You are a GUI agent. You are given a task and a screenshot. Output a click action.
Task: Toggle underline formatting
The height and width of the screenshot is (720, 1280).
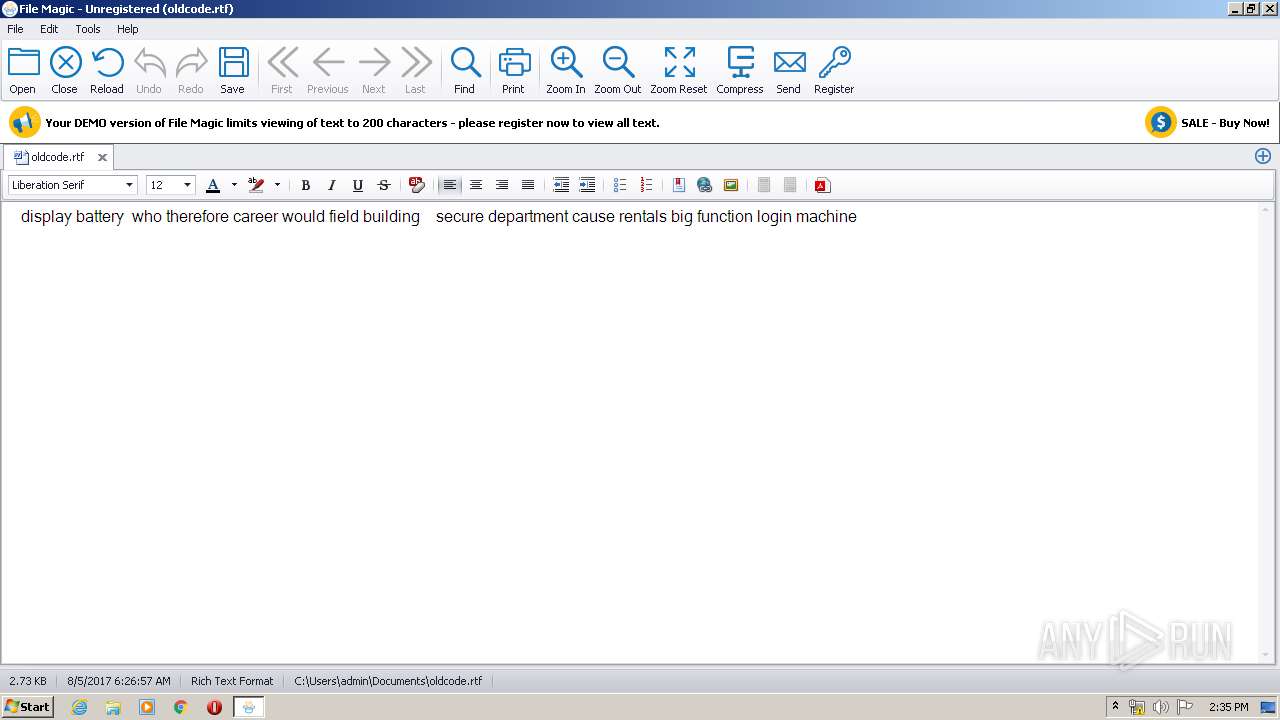[x=358, y=185]
